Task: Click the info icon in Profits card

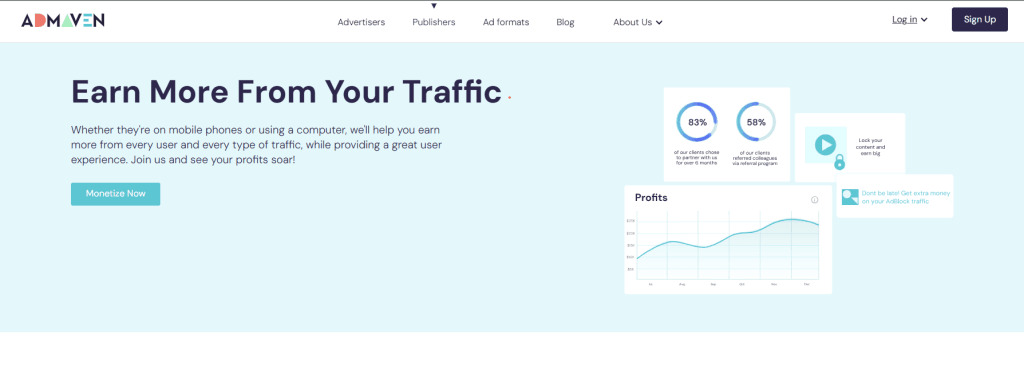Action: pyautogui.click(x=814, y=200)
